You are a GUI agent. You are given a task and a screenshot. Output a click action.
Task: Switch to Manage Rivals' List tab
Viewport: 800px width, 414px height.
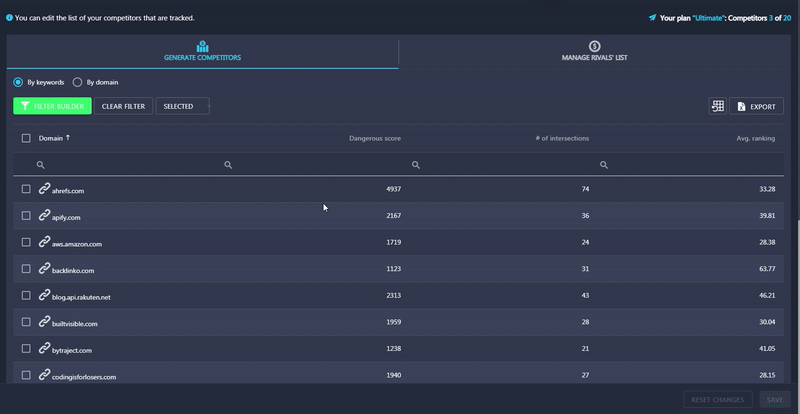pyautogui.click(x=594, y=52)
